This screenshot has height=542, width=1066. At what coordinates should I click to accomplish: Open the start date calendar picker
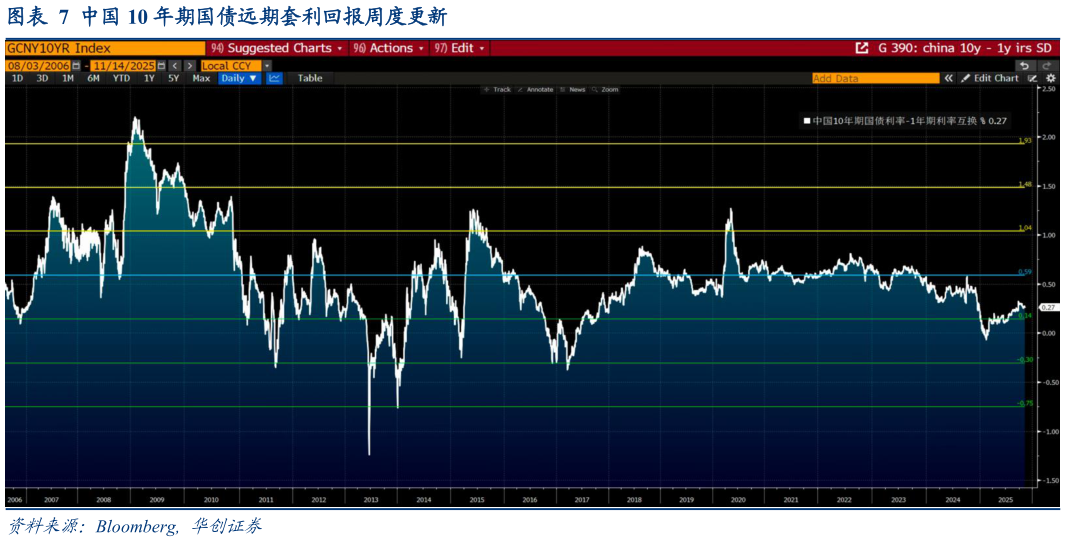(x=76, y=66)
